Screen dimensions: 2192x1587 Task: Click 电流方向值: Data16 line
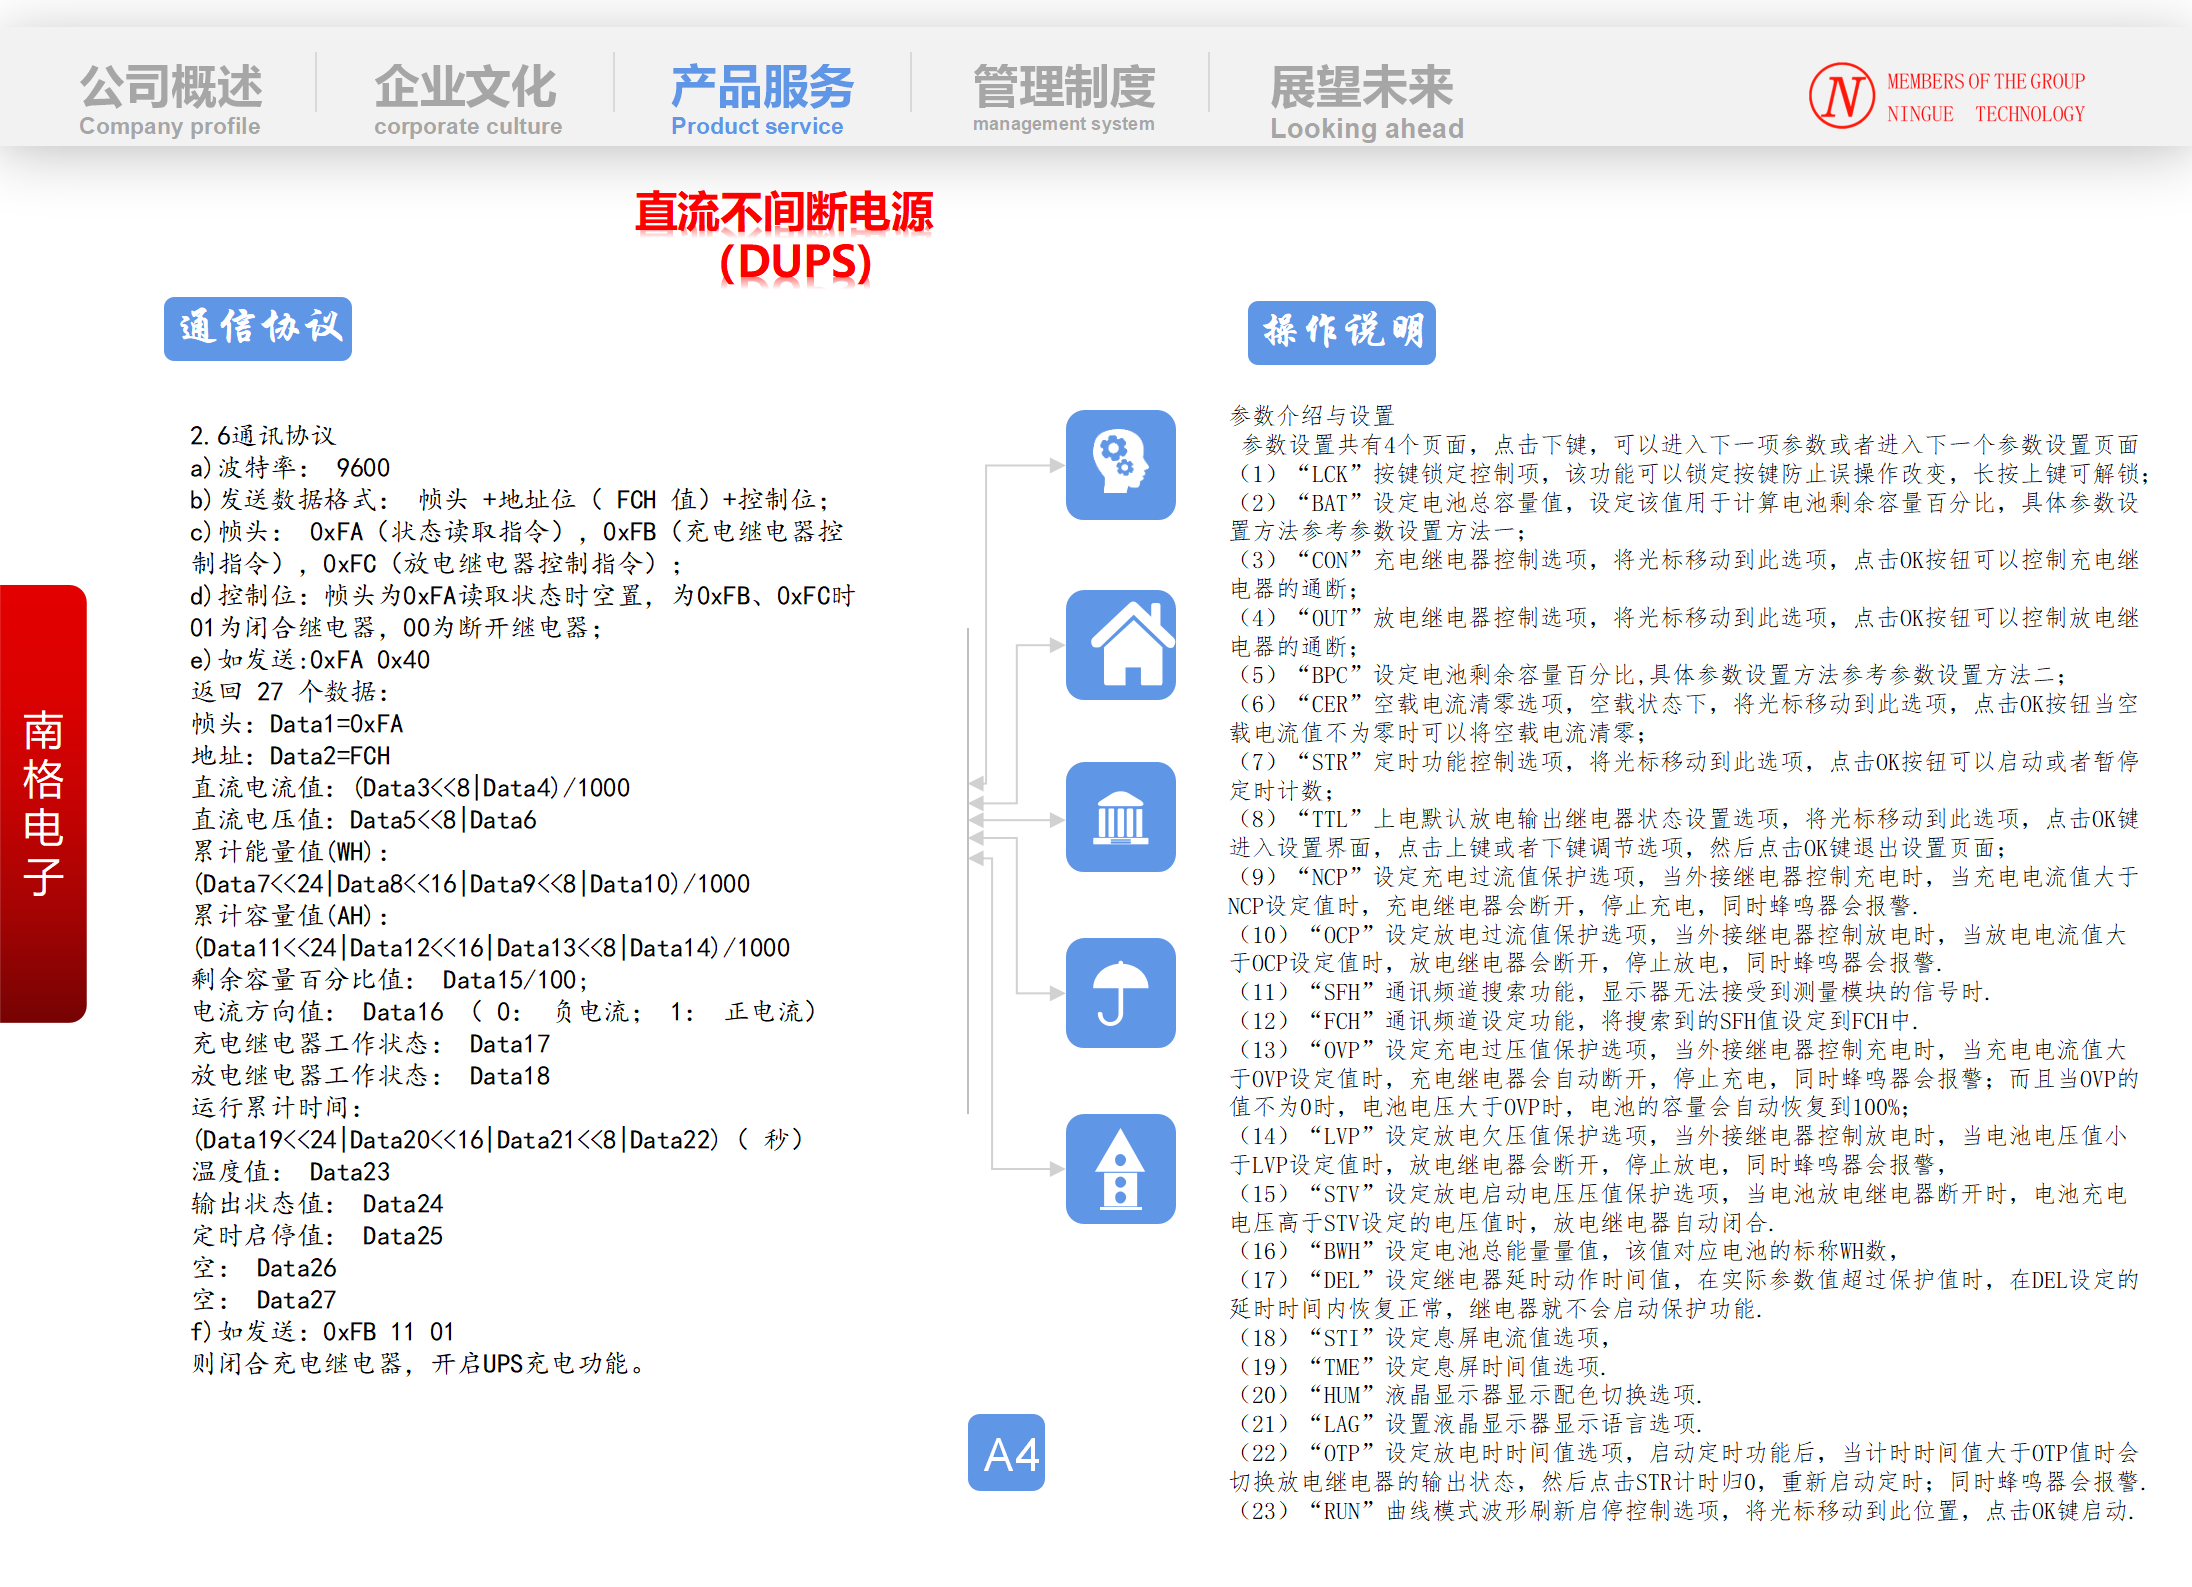[x=504, y=1012]
